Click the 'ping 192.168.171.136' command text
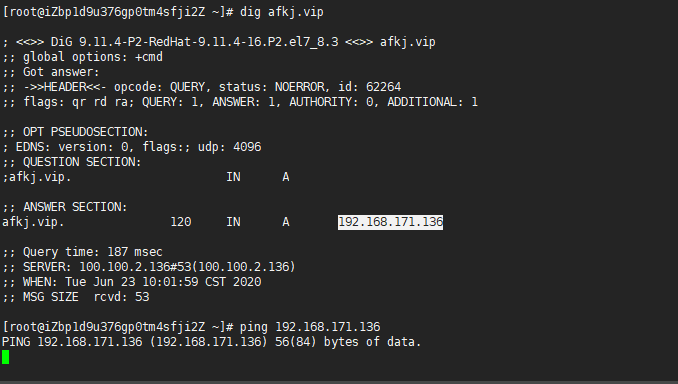 310,327
